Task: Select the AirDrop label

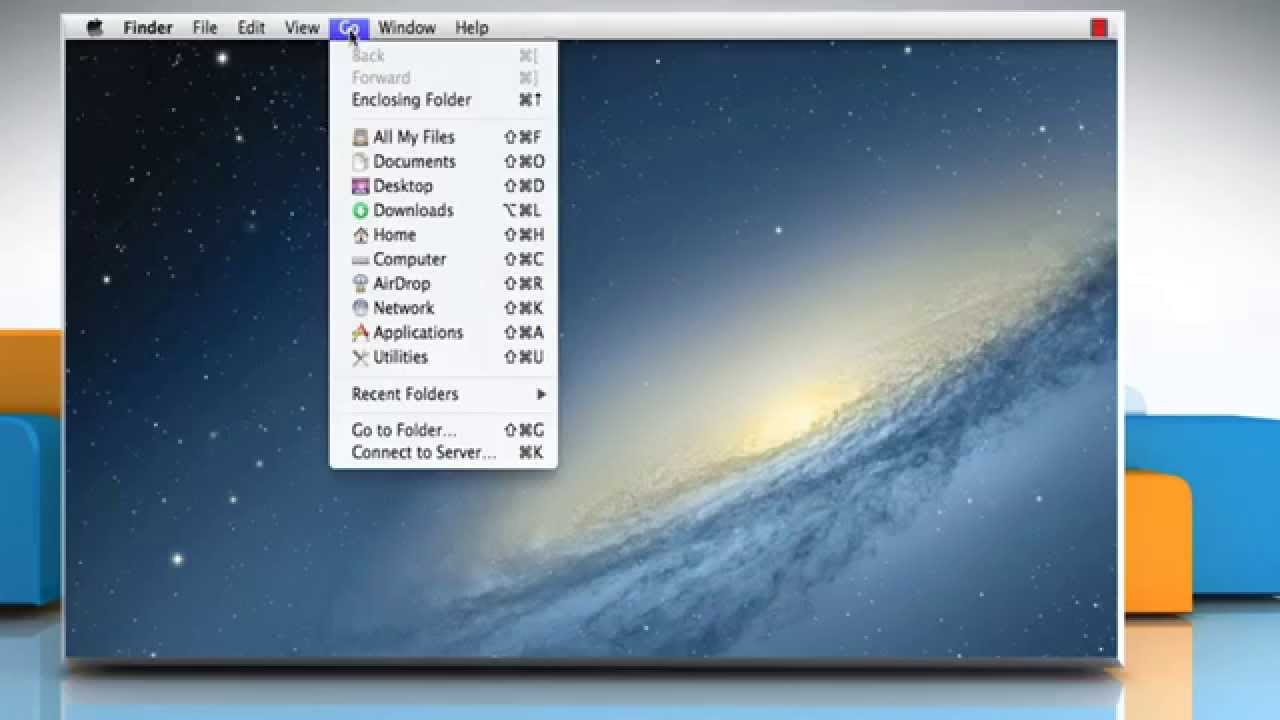Action: click(x=401, y=284)
